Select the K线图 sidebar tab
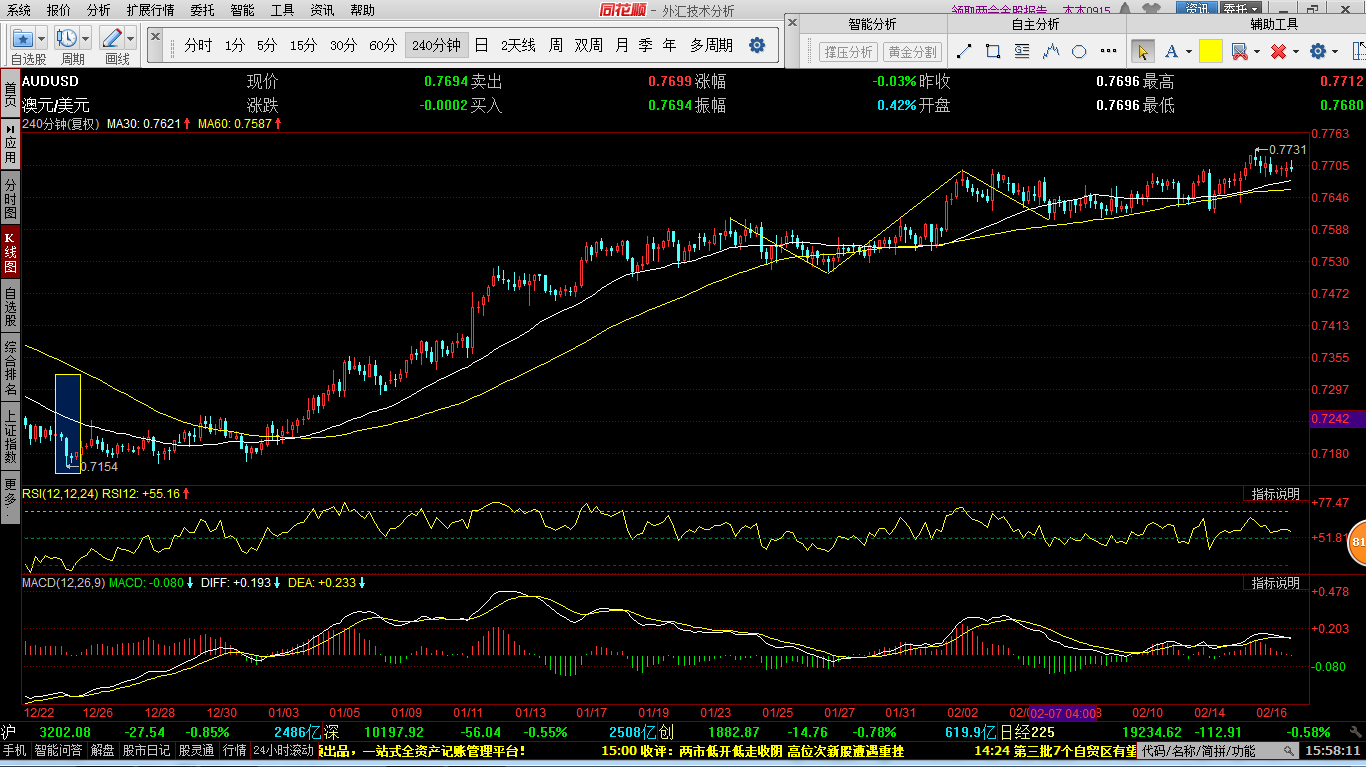The width and height of the screenshot is (1366, 767). point(10,252)
